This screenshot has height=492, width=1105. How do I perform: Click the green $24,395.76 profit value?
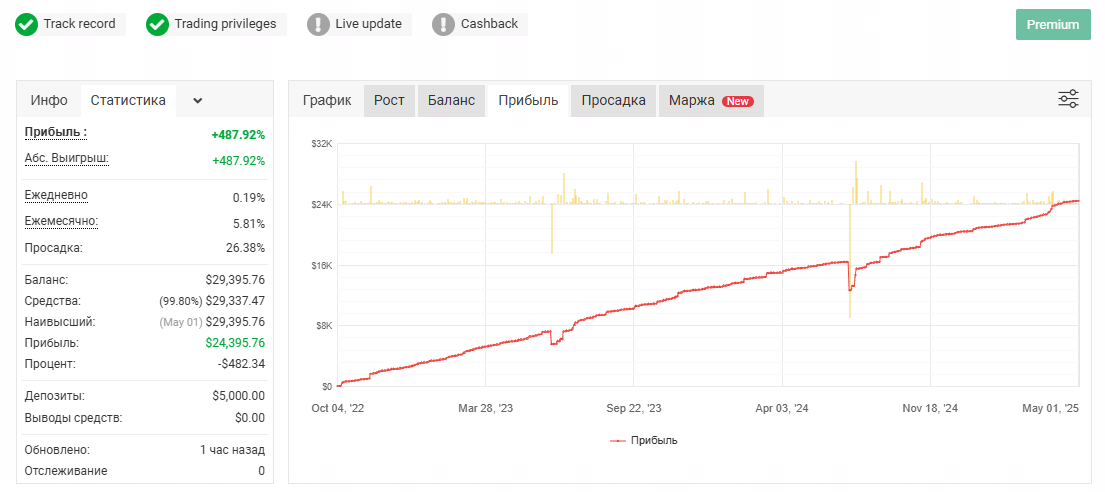pos(235,343)
